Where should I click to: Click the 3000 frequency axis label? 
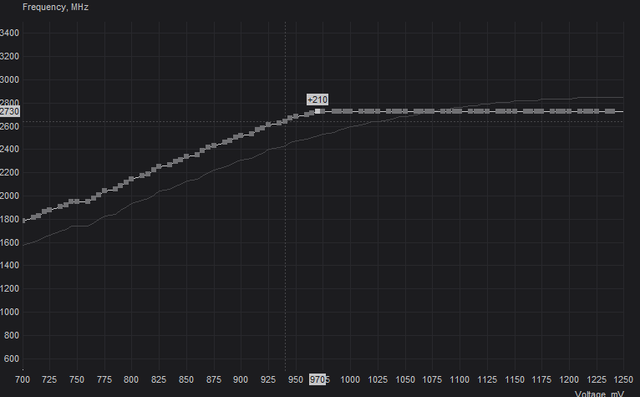tap(9, 80)
